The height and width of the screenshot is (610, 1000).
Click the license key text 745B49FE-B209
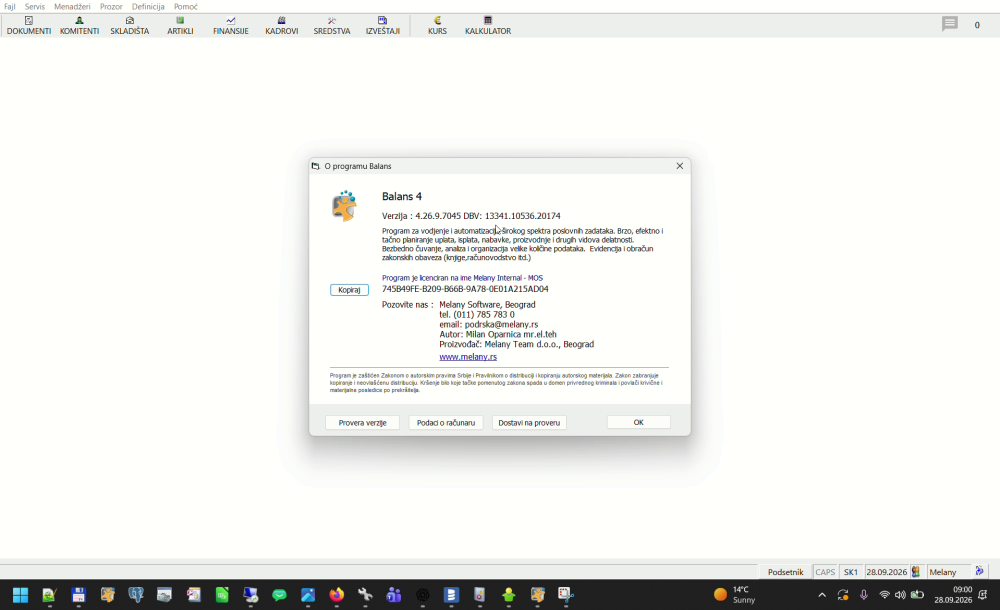tap(465, 288)
